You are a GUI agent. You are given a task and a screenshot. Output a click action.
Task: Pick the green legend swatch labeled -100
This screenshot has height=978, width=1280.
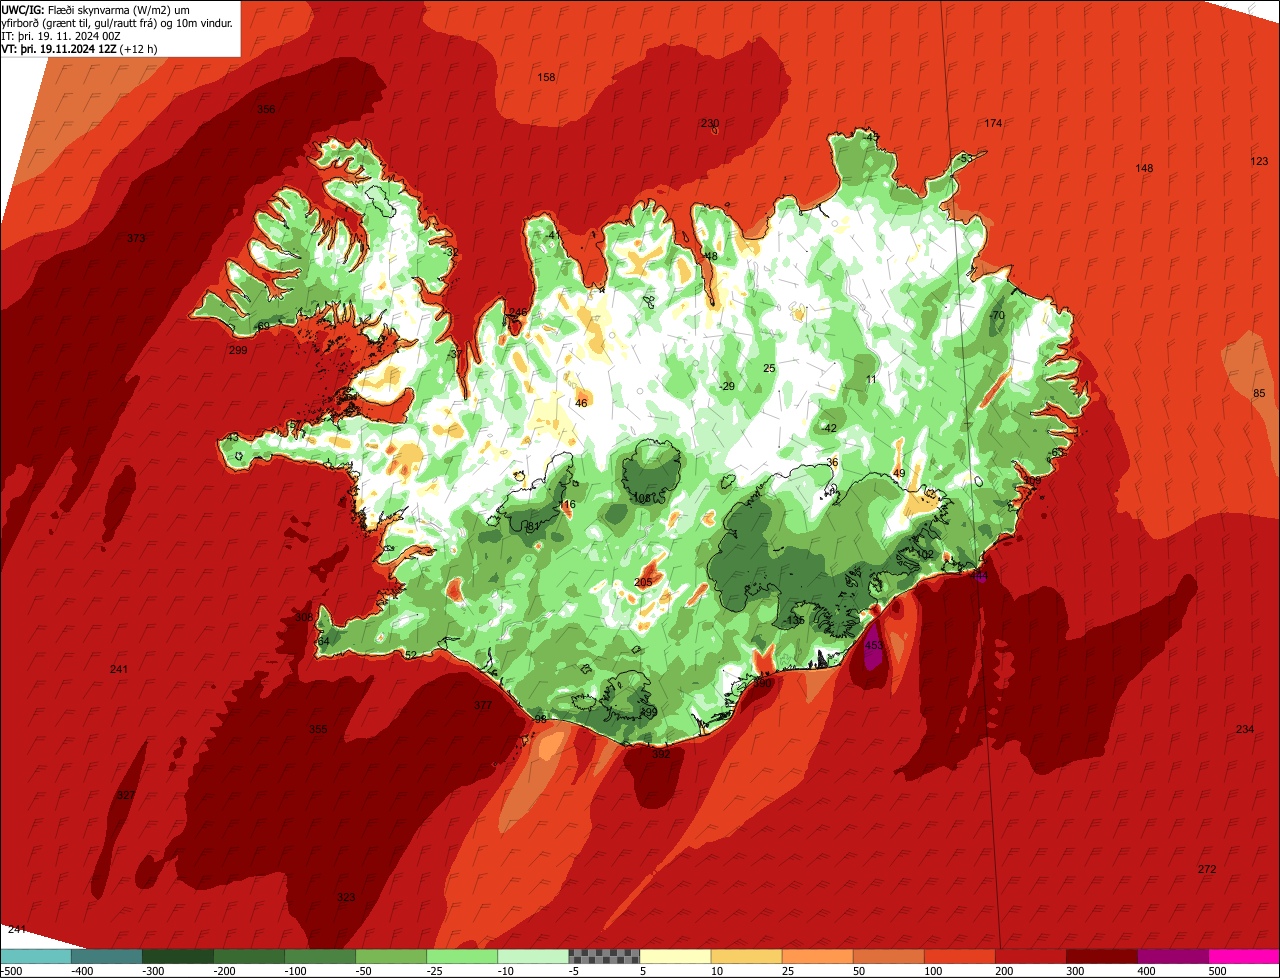click(320, 956)
